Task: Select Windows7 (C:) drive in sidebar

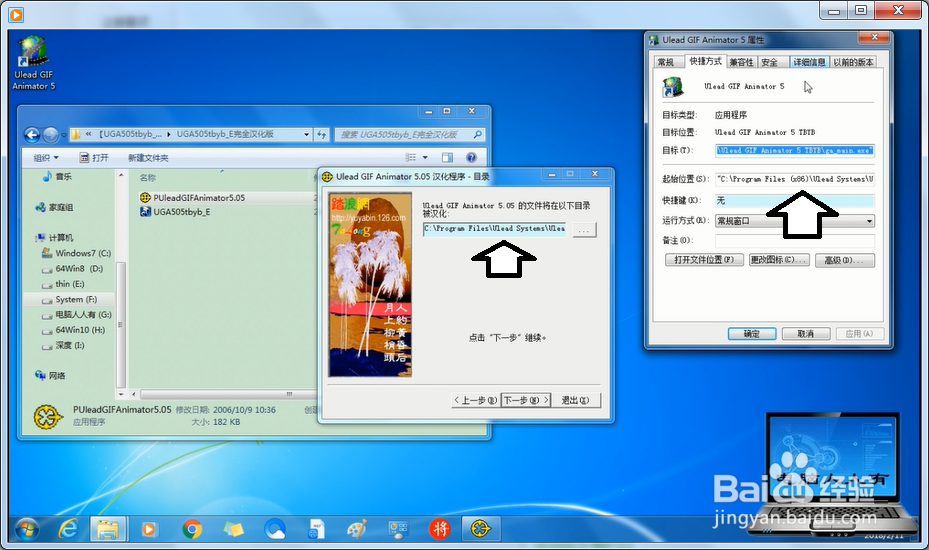Action: pyautogui.click(x=76, y=253)
